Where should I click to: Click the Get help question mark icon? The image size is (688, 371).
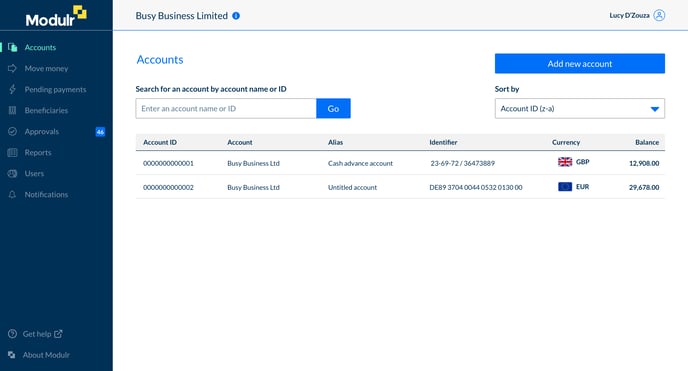(12, 334)
